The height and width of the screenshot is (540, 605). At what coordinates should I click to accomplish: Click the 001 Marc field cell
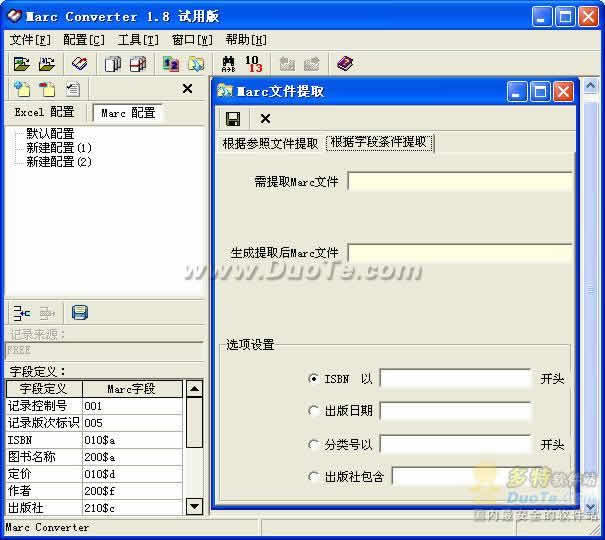132,406
